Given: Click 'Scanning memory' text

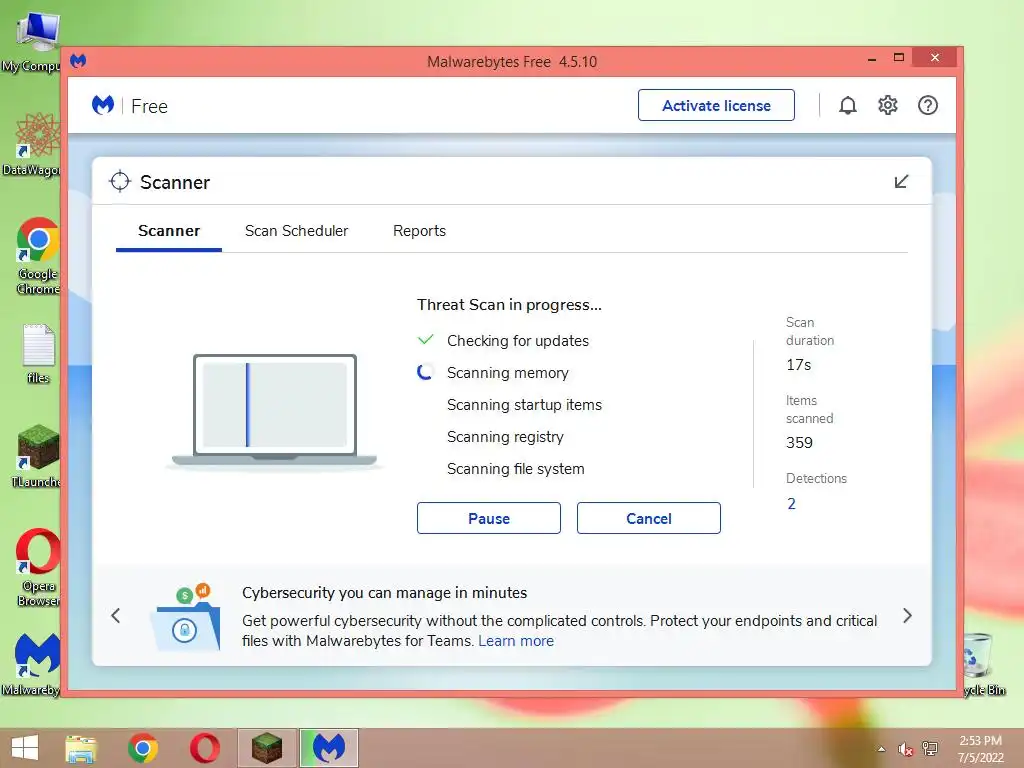Looking at the screenshot, I should click(508, 373).
